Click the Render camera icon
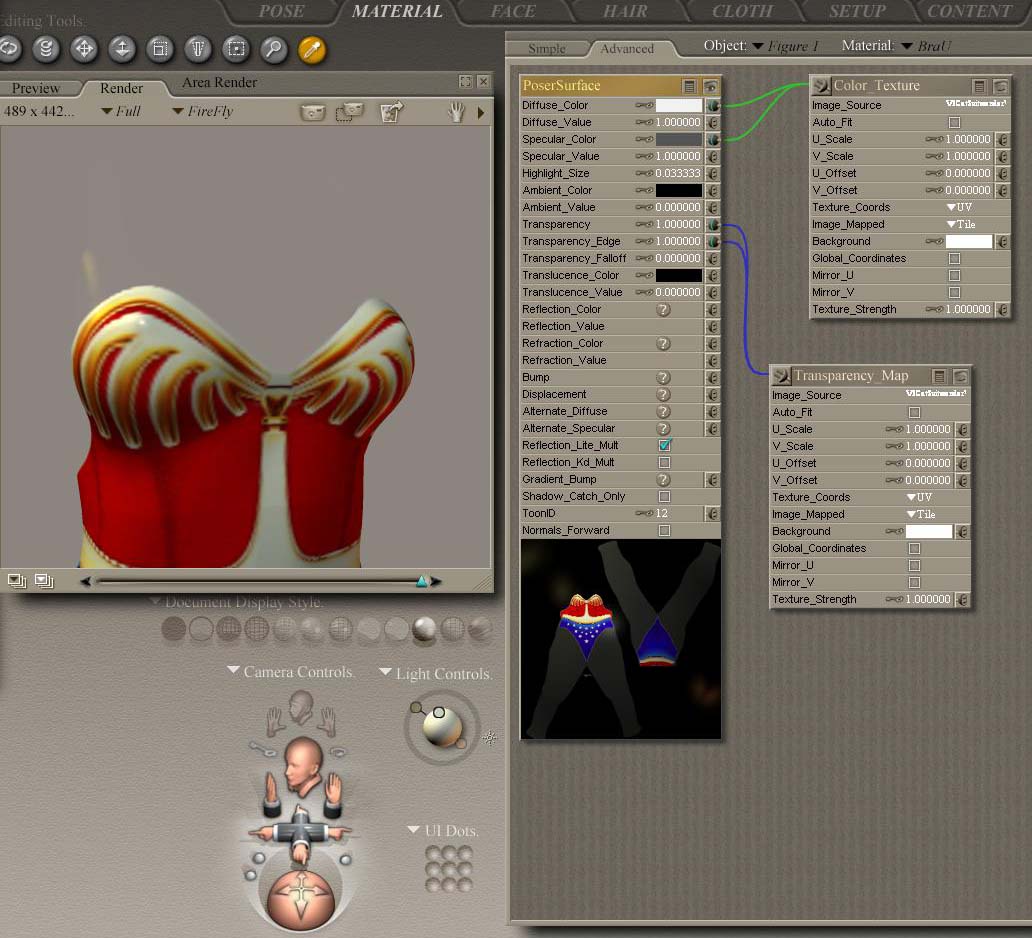1032x938 pixels. (313, 112)
